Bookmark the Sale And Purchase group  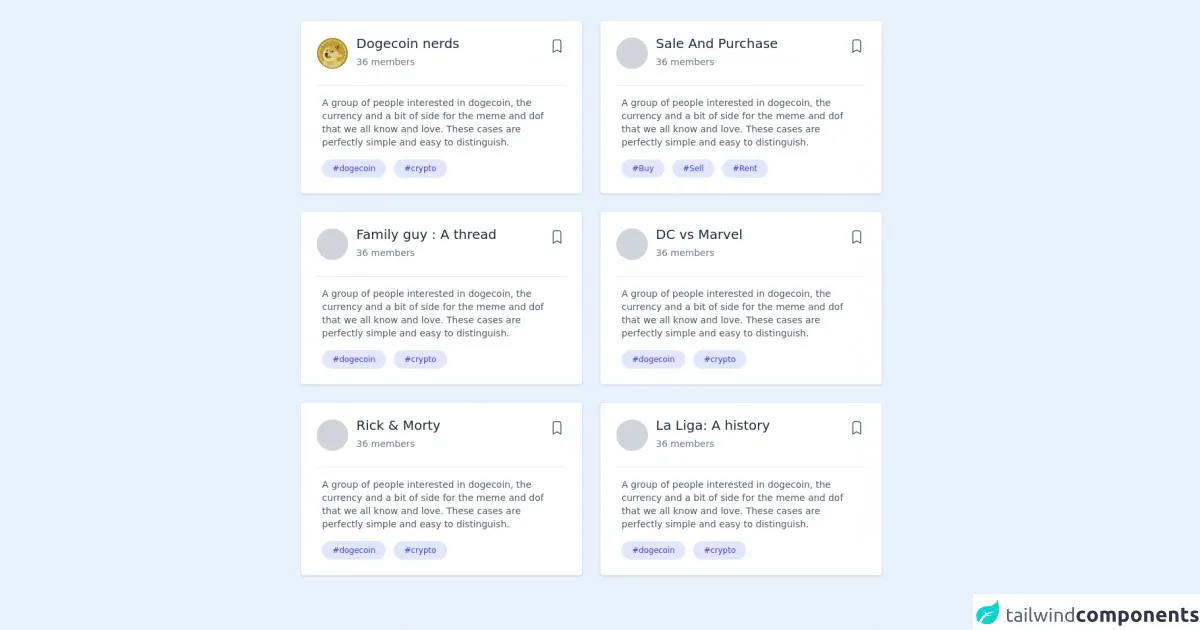[x=856, y=46]
